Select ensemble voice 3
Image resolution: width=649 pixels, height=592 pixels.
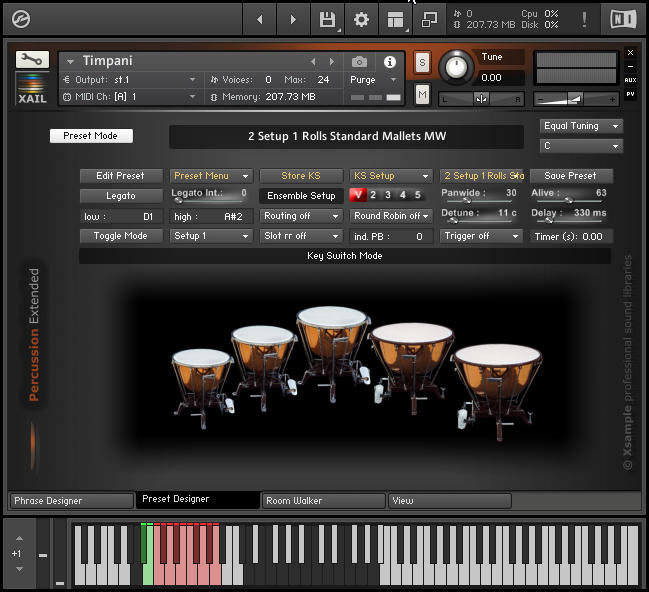click(388, 195)
